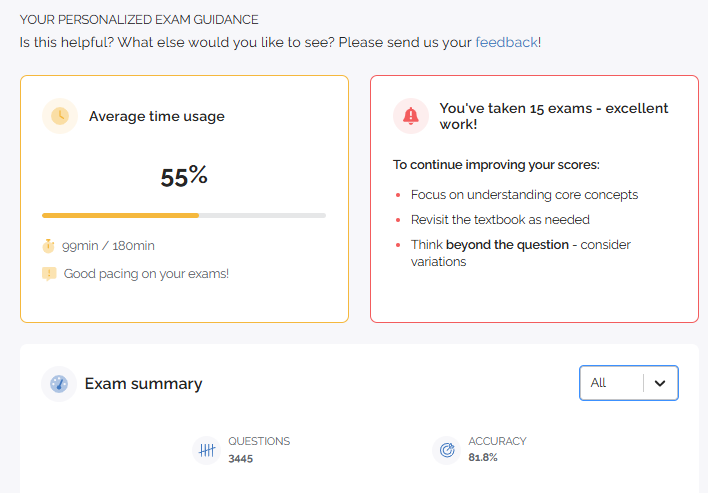Click the 81.8% accuracy value
Viewport: 708px width, 493px height.
(x=483, y=458)
